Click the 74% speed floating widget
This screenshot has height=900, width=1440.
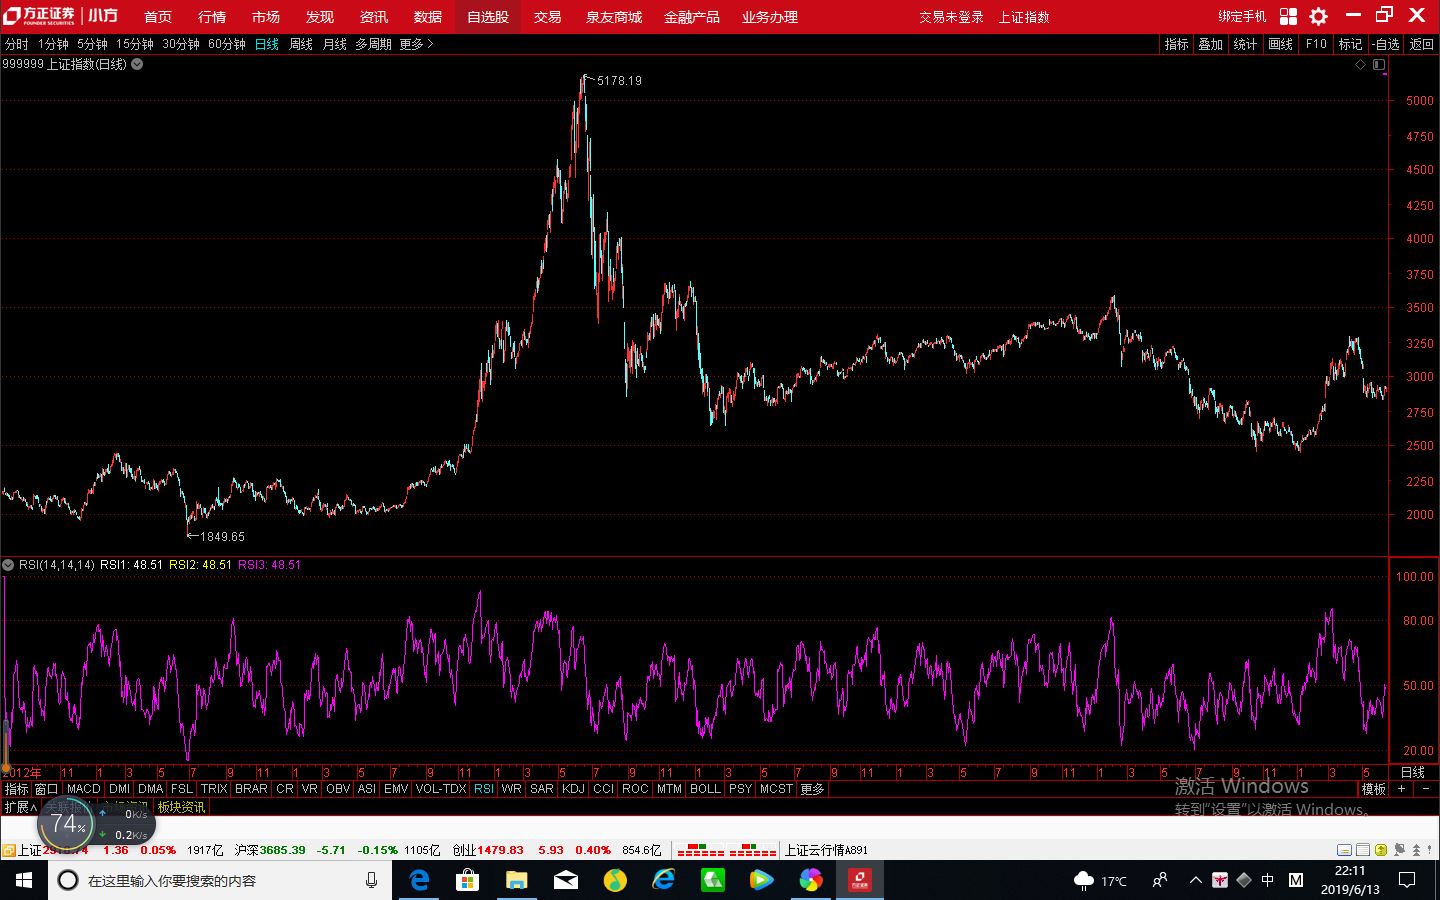[67, 825]
